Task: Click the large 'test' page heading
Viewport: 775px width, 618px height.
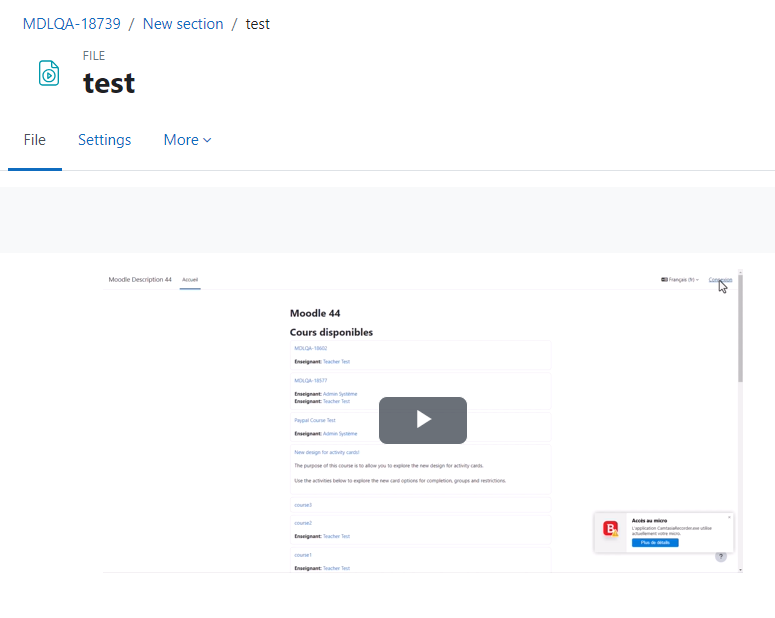Action: point(109,83)
